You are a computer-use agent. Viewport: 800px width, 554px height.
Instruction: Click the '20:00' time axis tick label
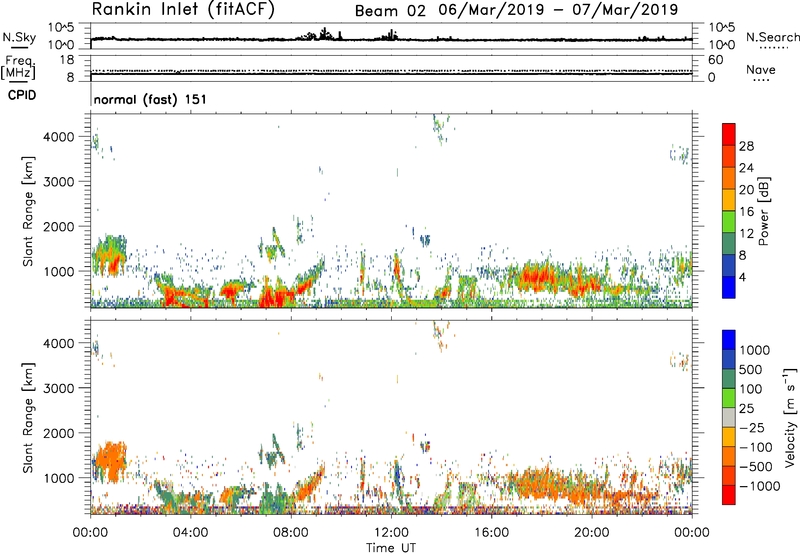592,533
